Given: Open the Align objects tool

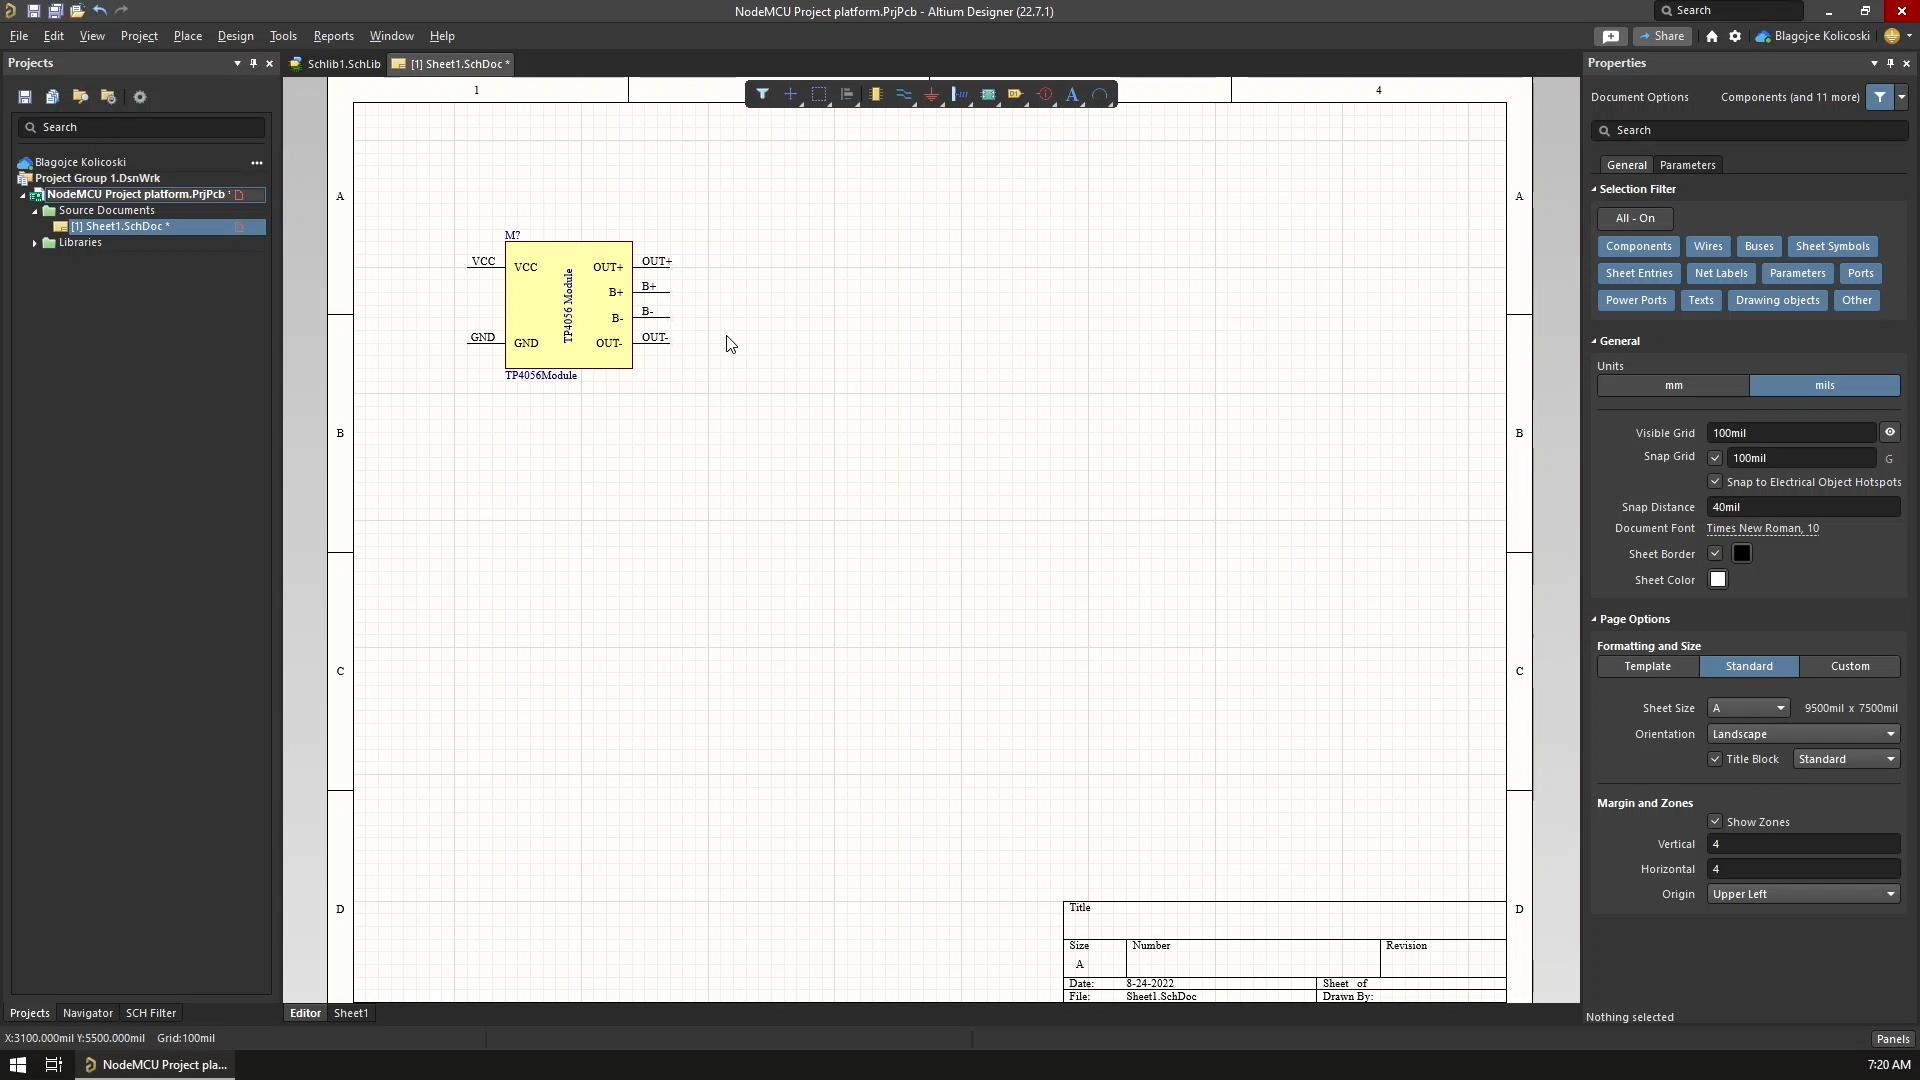Looking at the screenshot, I should tap(847, 94).
